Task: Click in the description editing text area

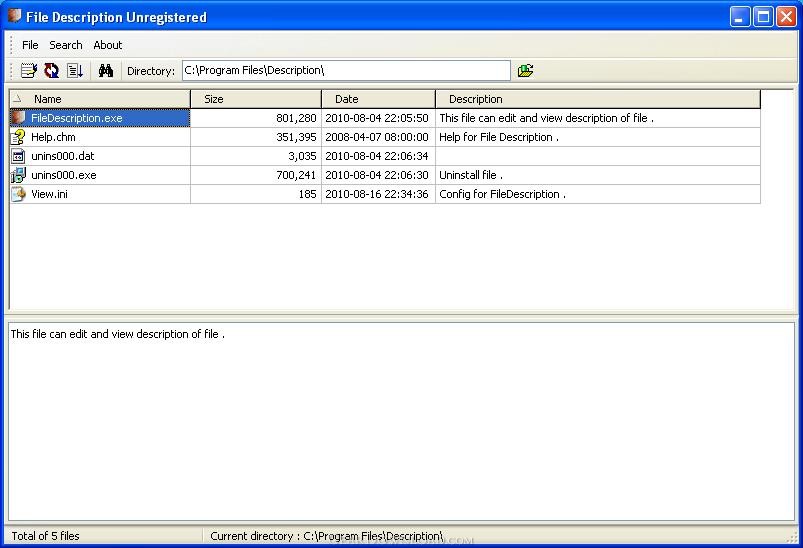Action: [402, 422]
